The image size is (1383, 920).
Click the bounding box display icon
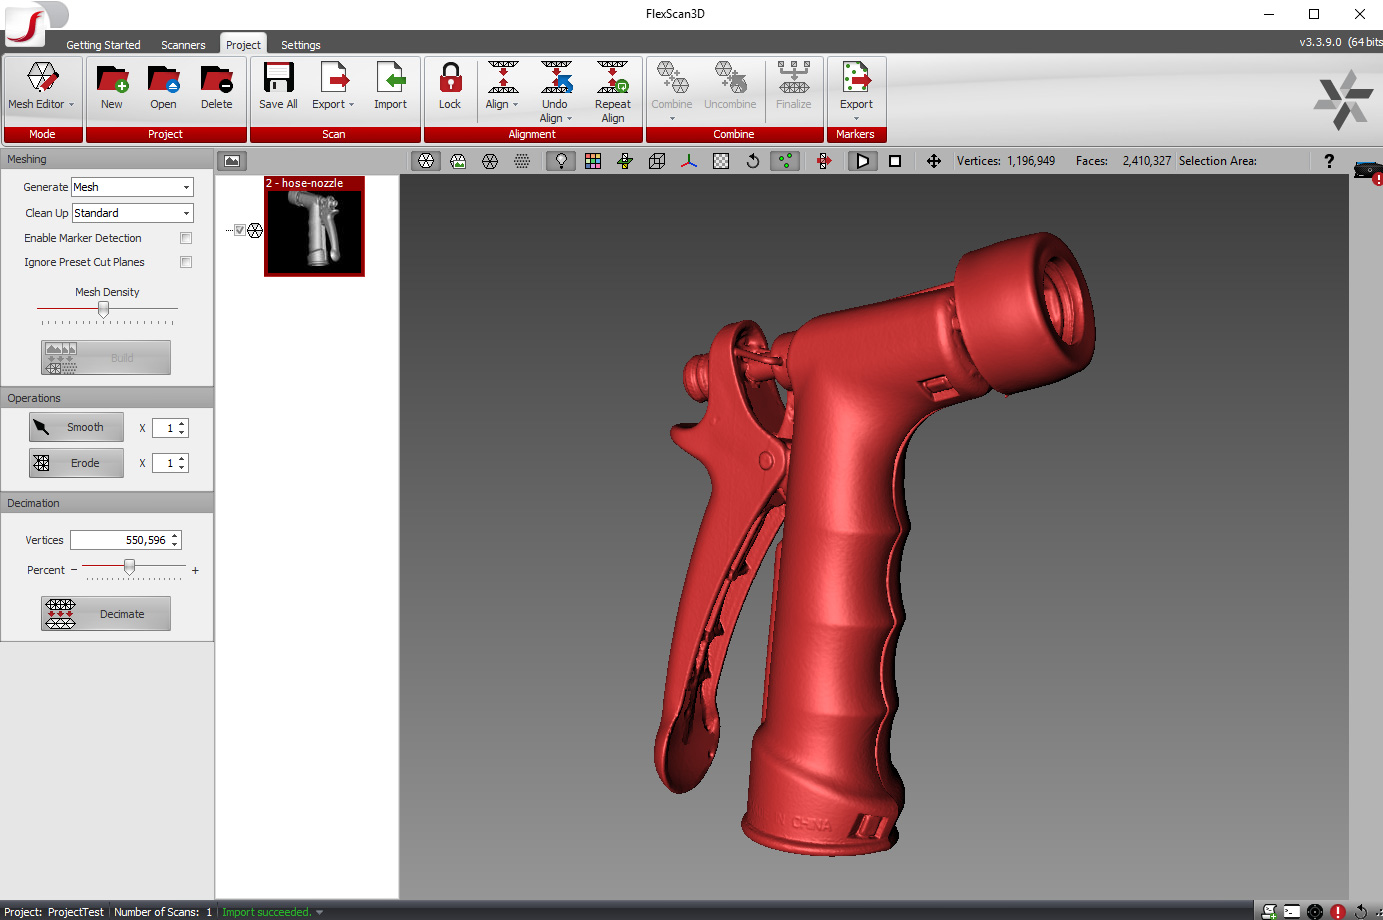pyautogui.click(x=656, y=160)
